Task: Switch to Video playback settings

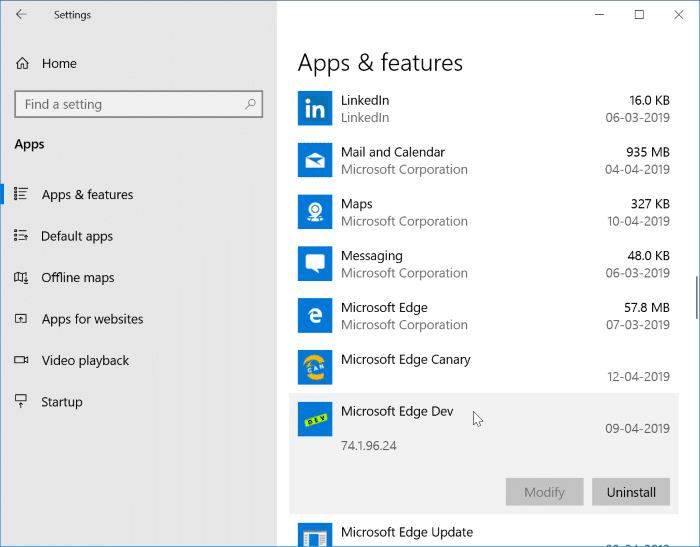Action: coord(85,360)
